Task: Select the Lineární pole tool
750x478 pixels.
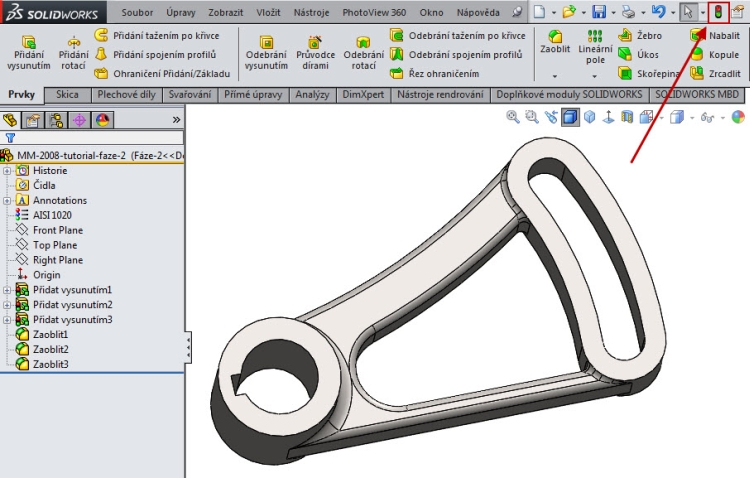Action: [x=595, y=47]
